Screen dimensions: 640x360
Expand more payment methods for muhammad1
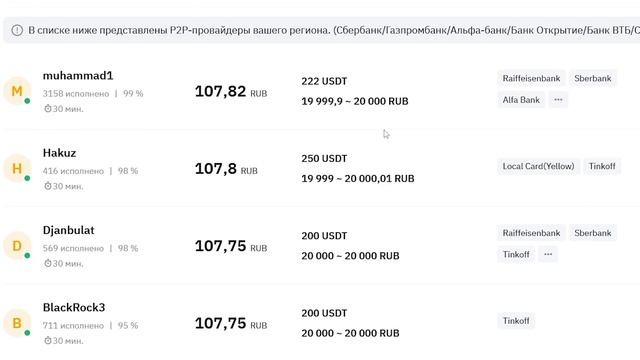click(x=558, y=100)
